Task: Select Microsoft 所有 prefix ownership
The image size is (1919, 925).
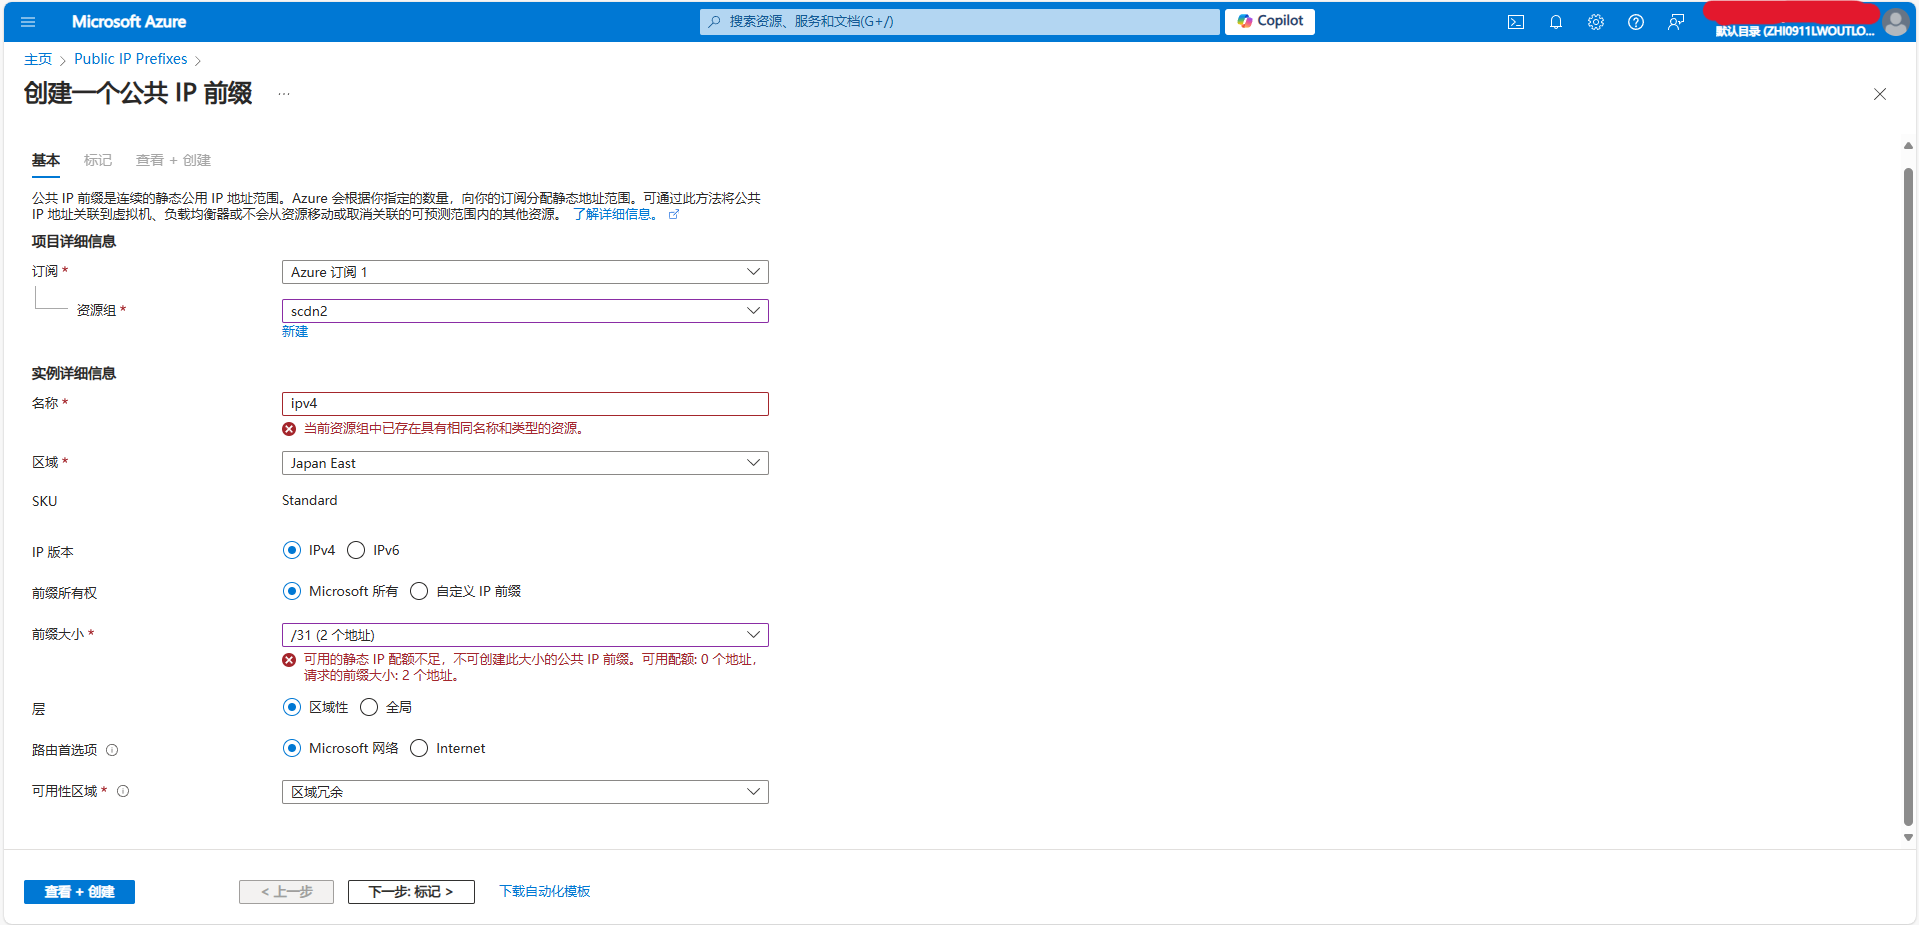Action: point(292,591)
